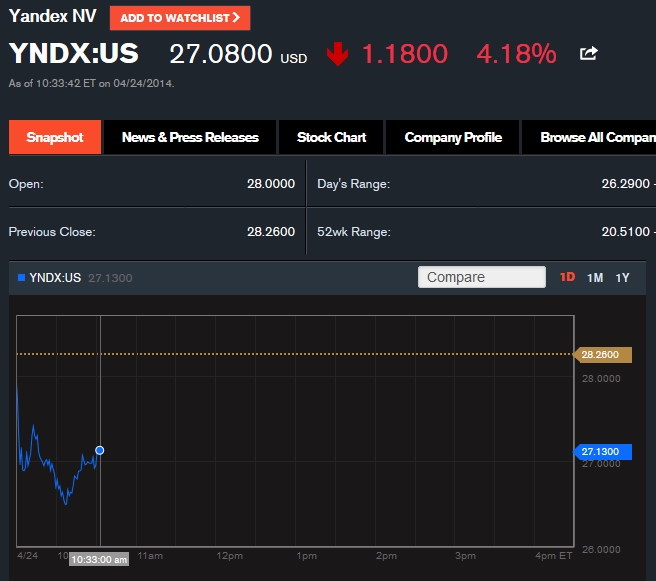This screenshot has height=581, width=656.
Task: View the Company Profile tab
Action: [453, 138]
